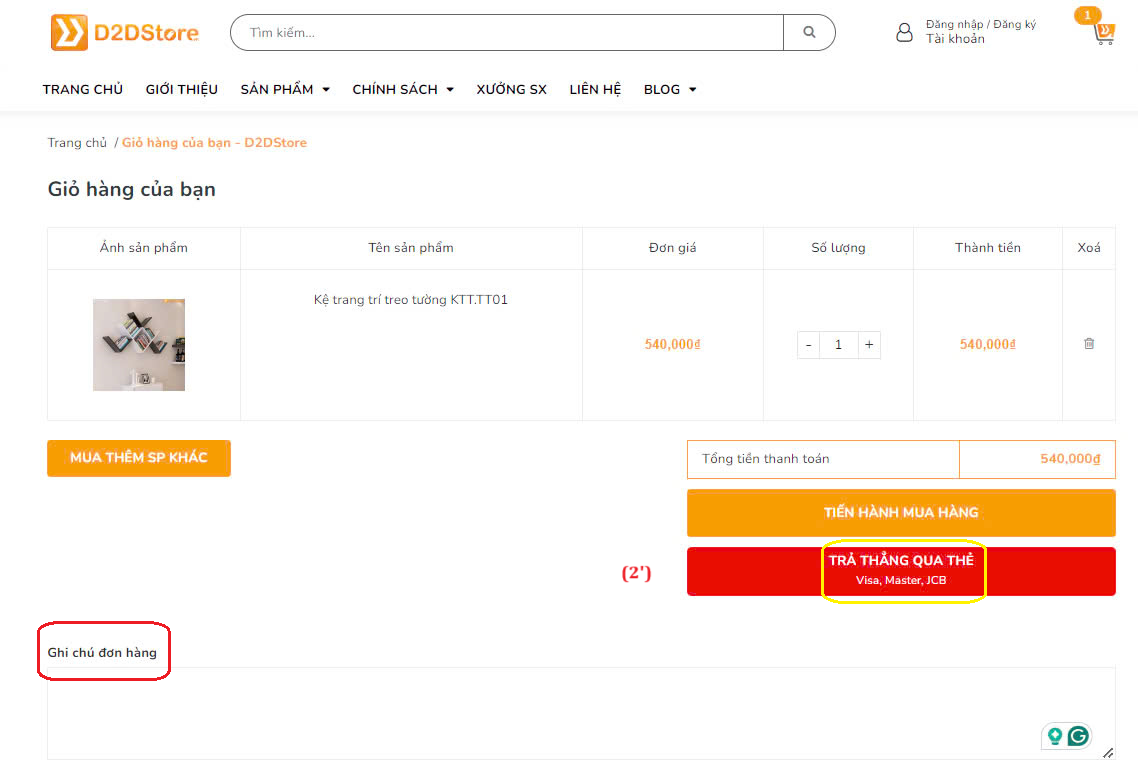Image resolution: width=1138 pixels, height=771 pixels.
Task: Click the Grammarly icon in the note box
Action: (1078, 736)
